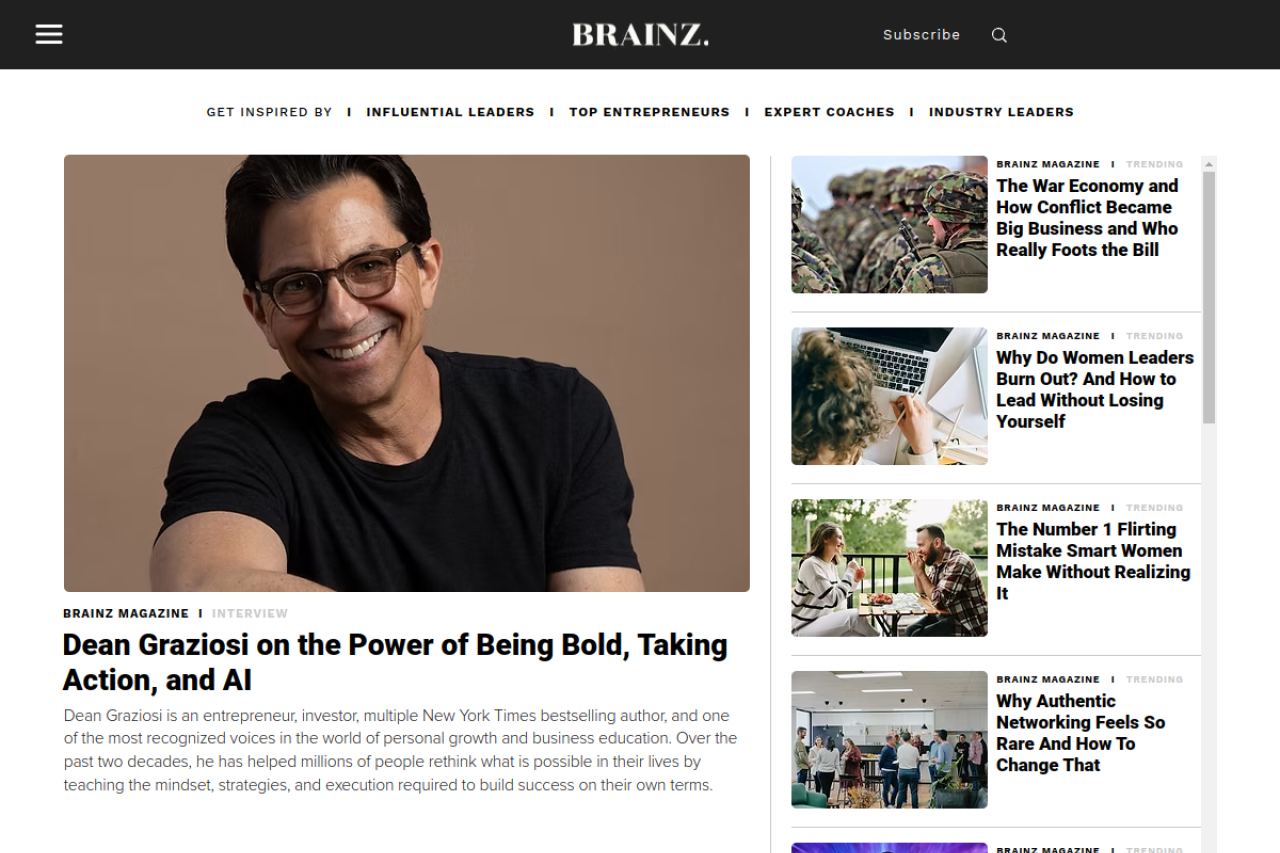Click the Get Inspired By label
The width and height of the screenshot is (1280, 853).
coord(269,112)
